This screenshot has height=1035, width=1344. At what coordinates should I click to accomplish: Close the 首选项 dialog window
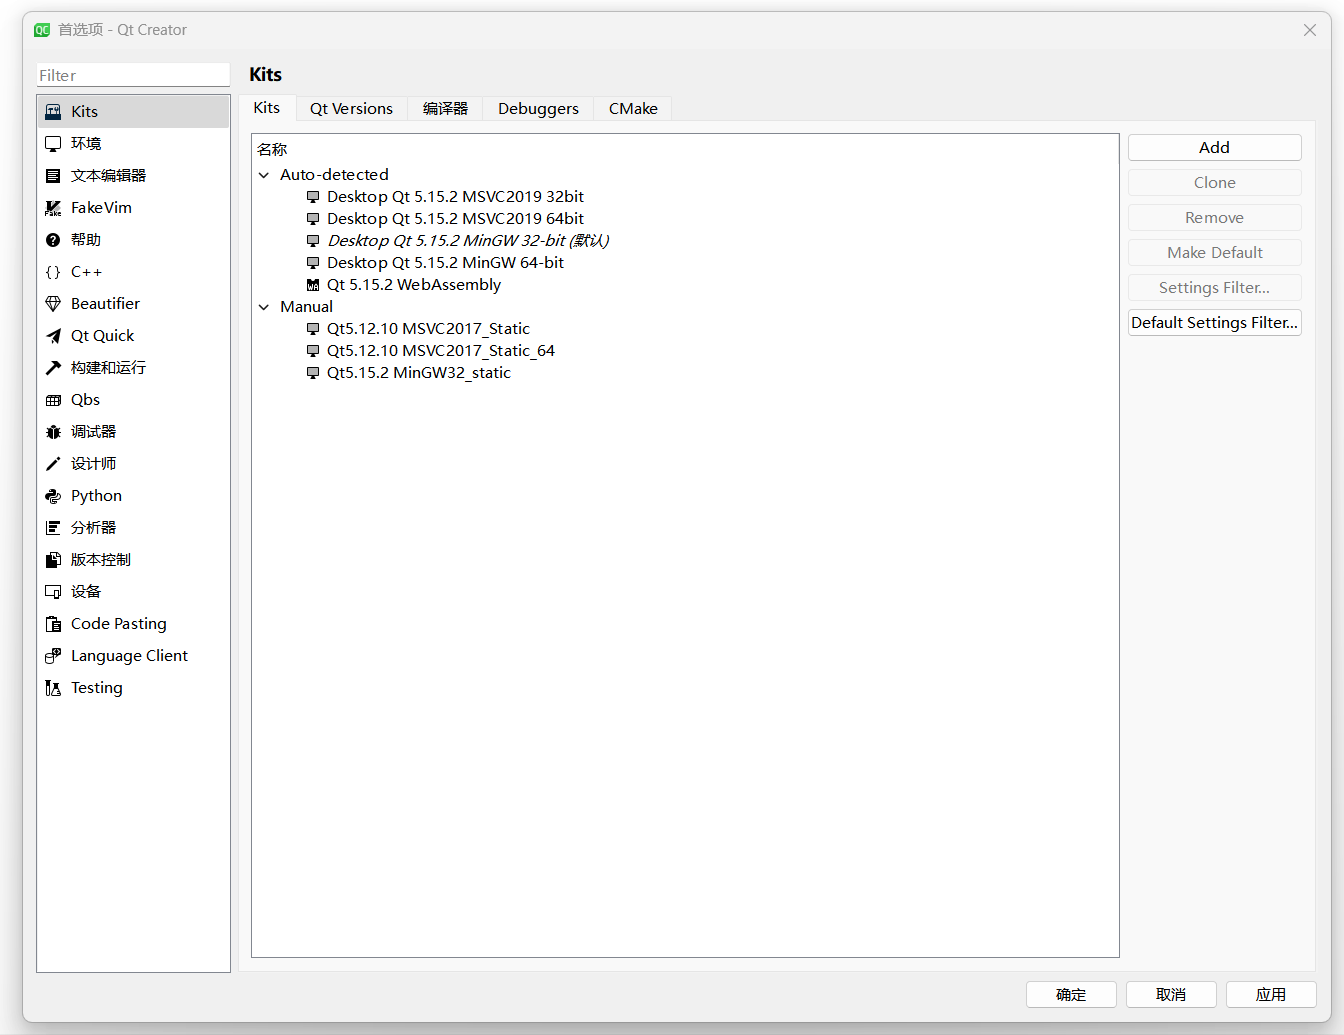click(1310, 30)
